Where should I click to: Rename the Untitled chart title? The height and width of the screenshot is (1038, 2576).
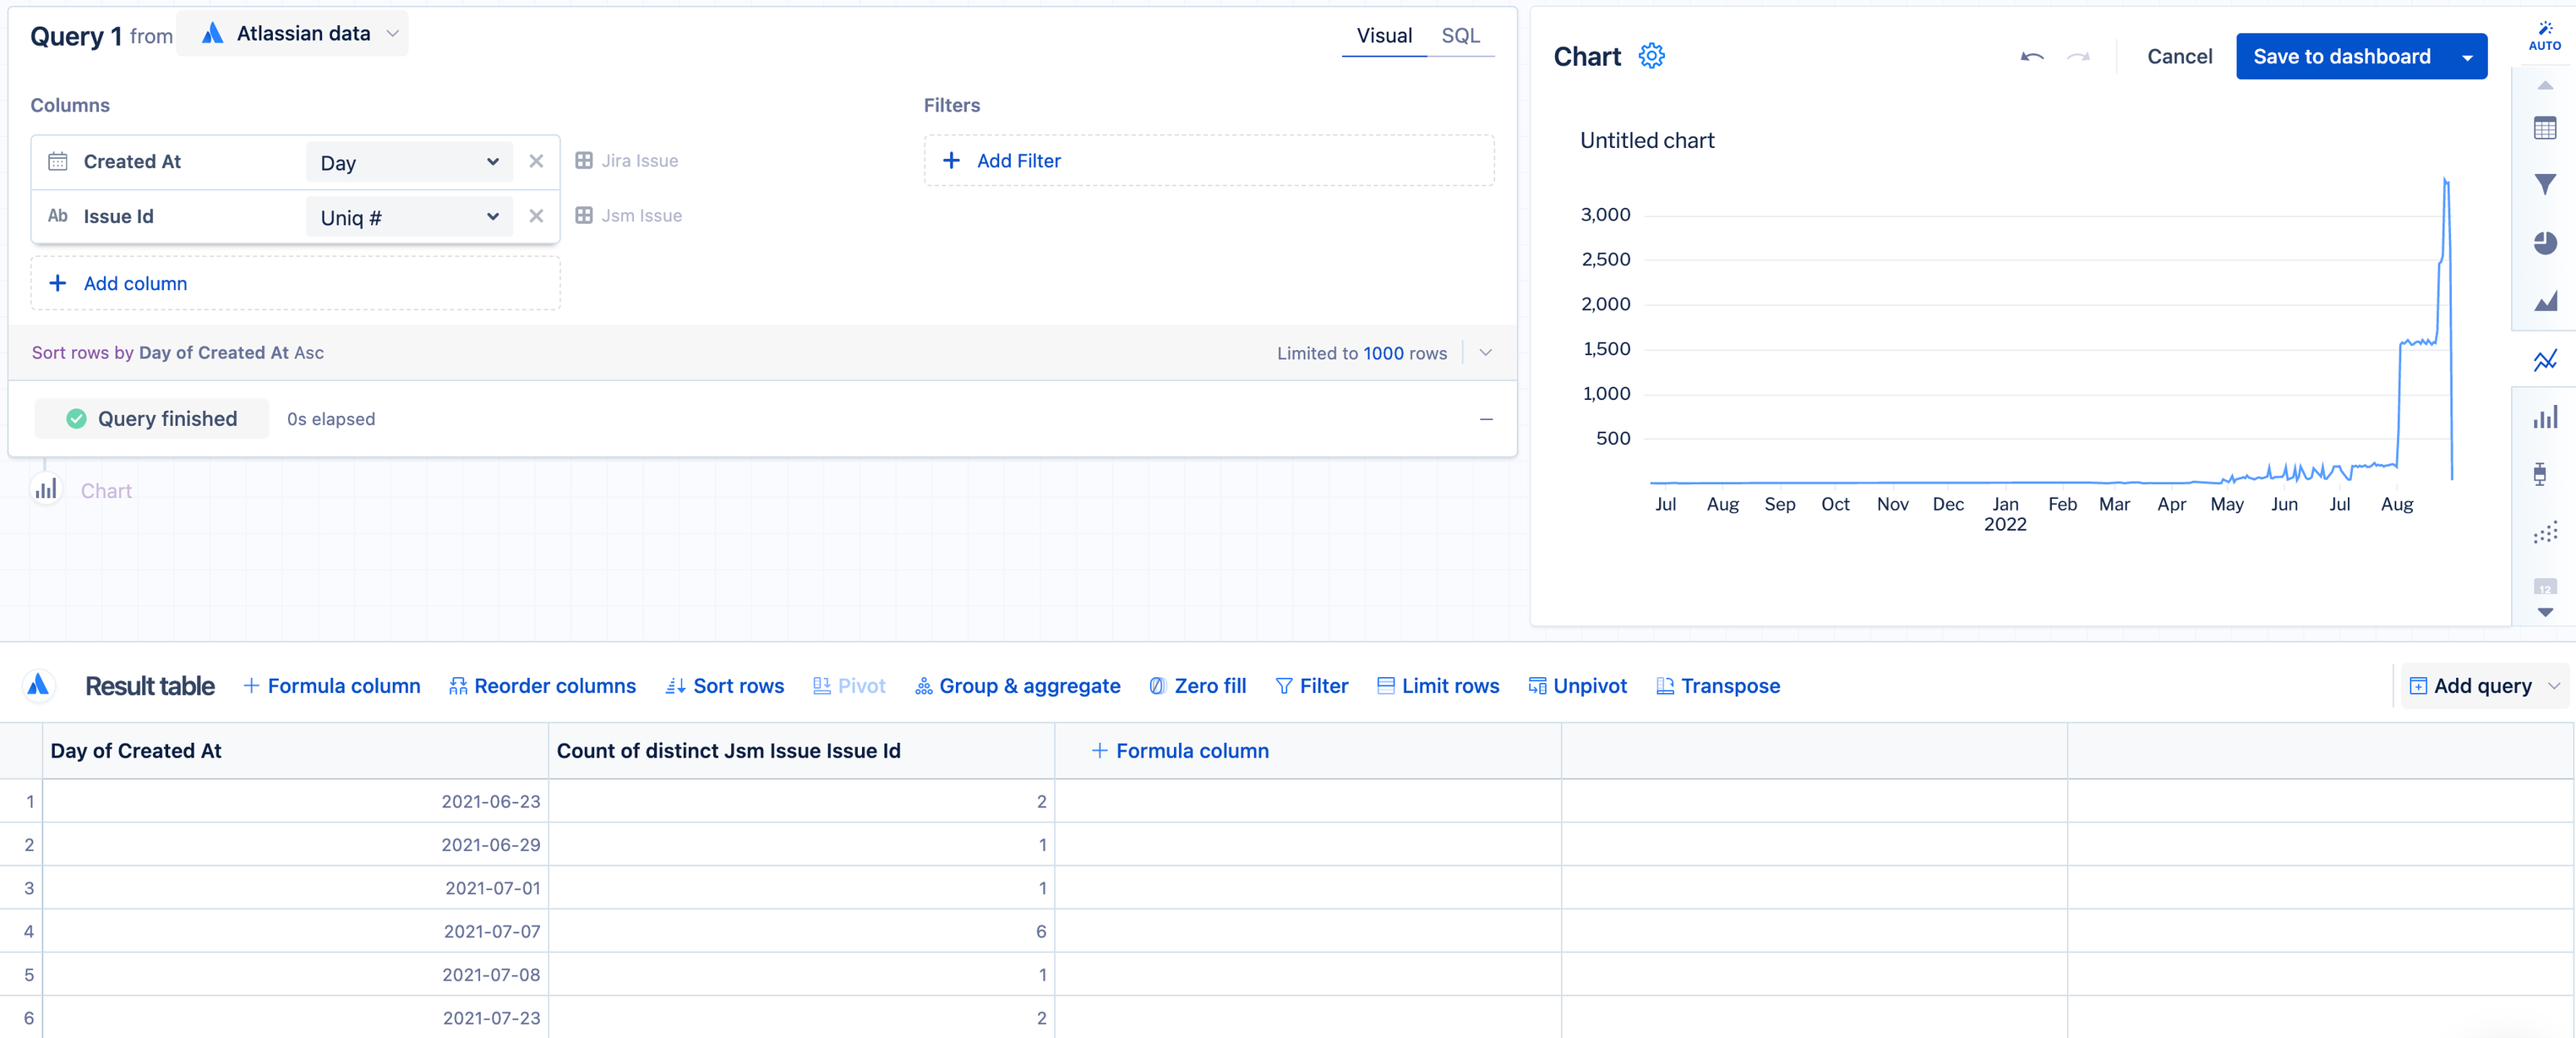(1646, 140)
